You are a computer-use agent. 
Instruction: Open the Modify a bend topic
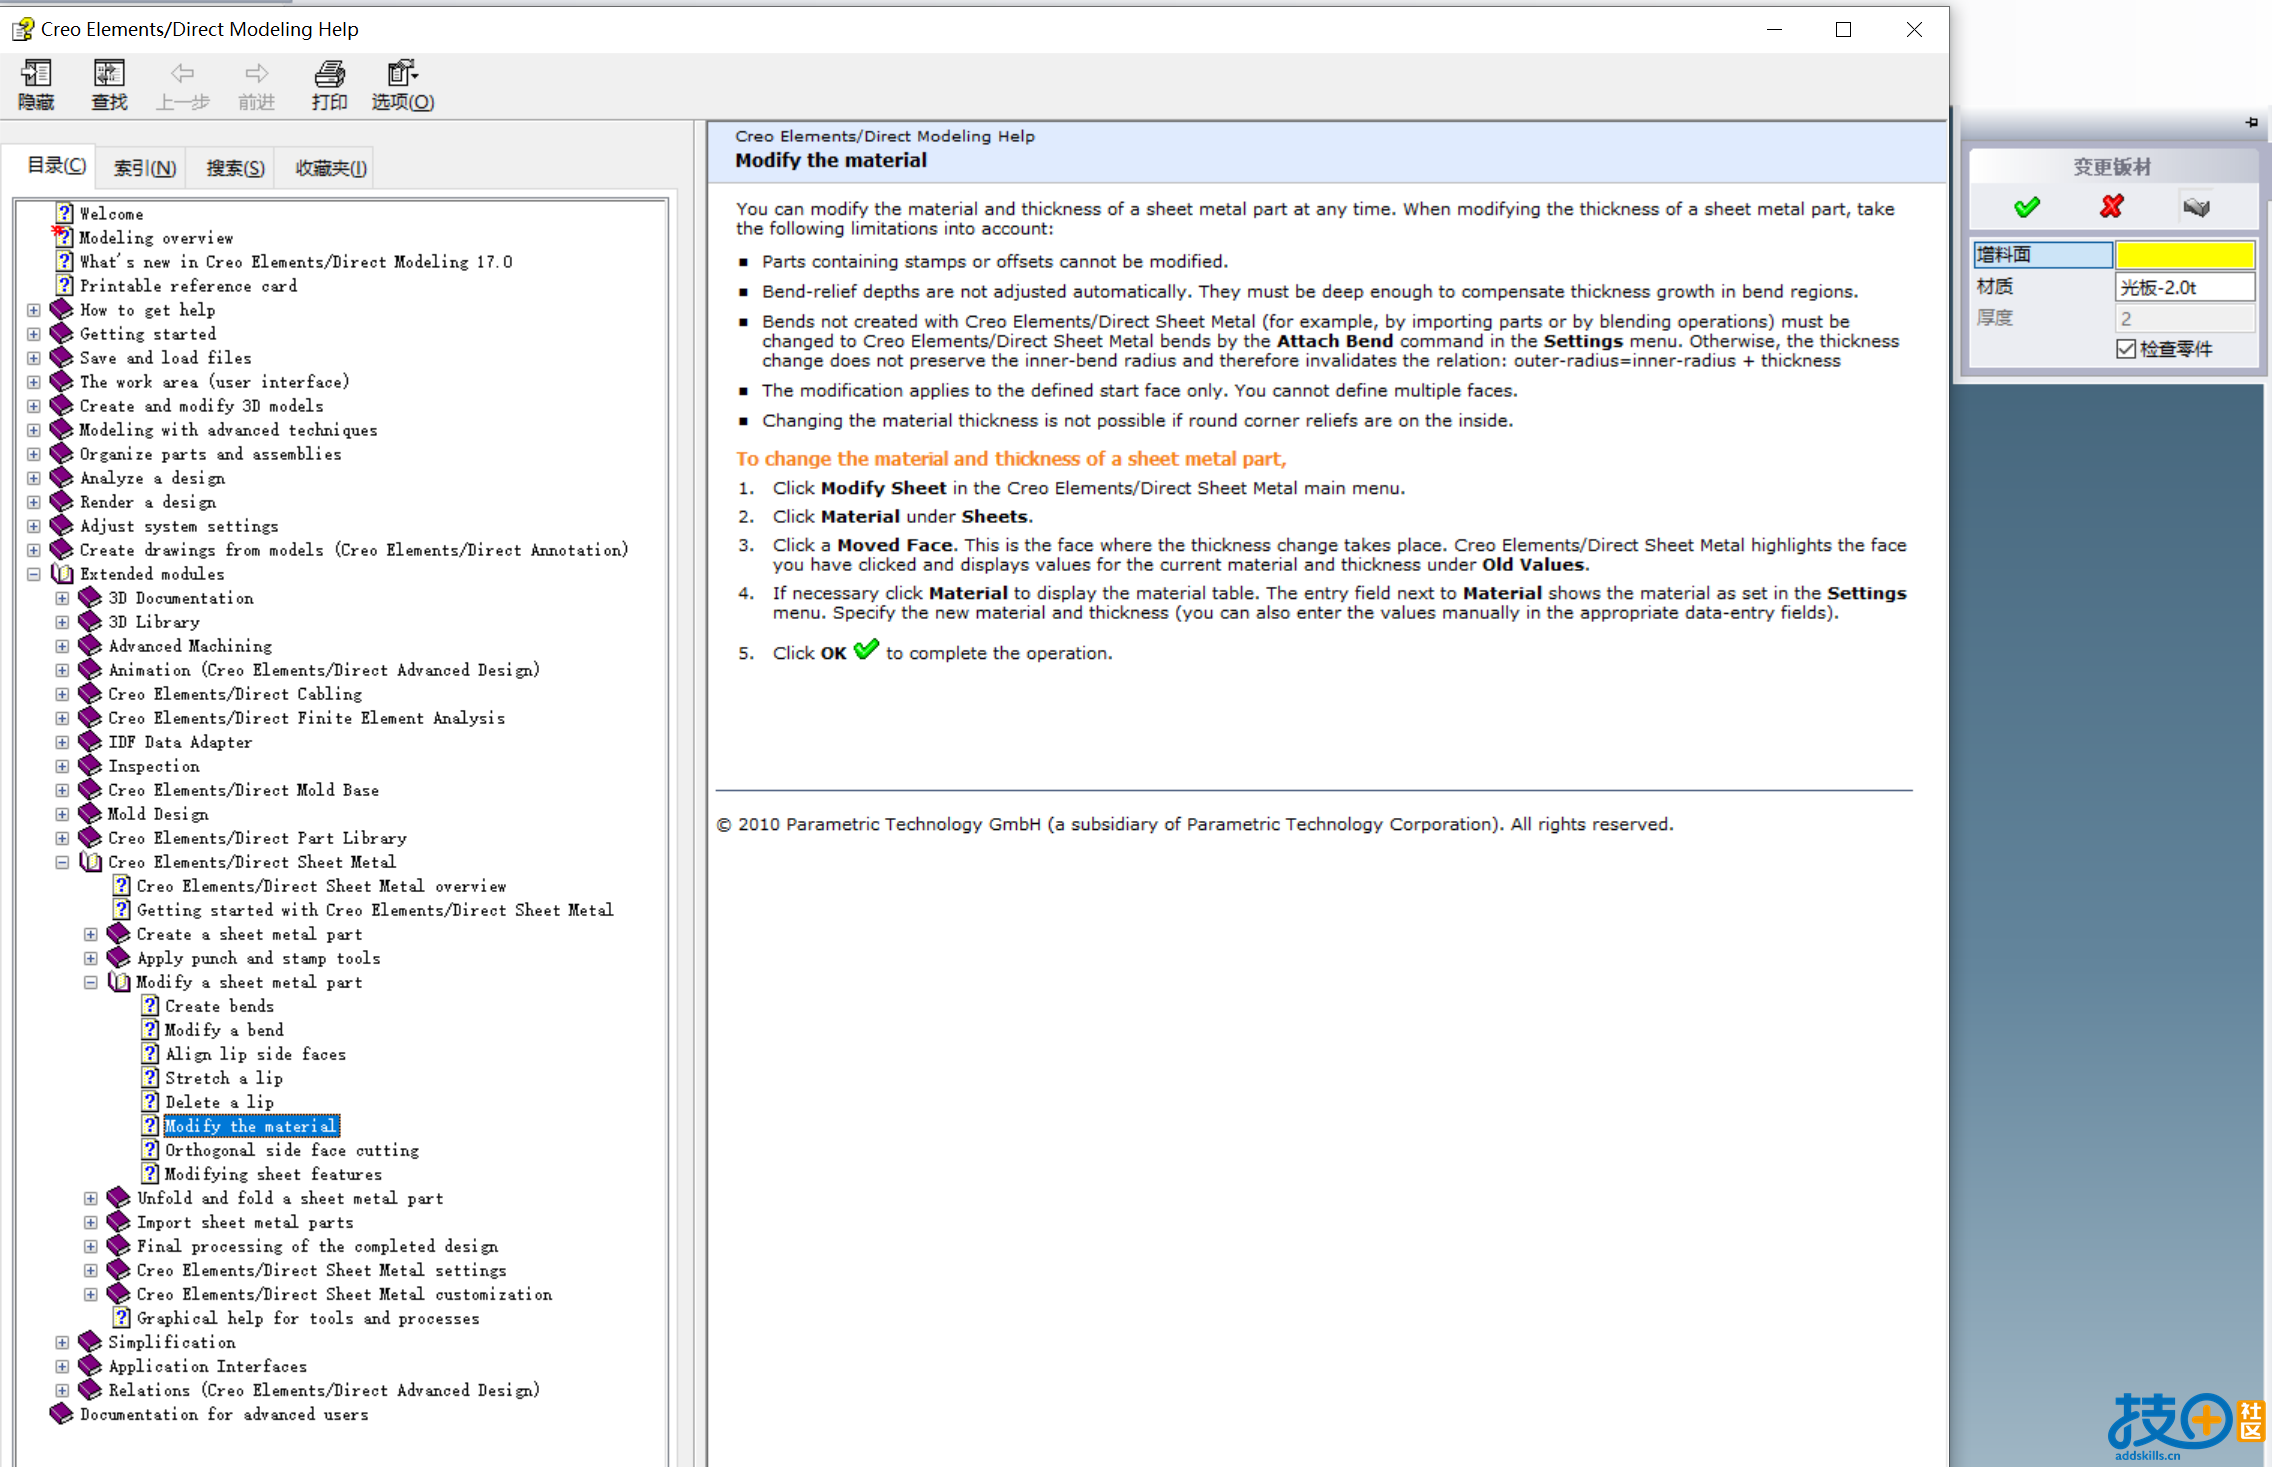(224, 1029)
